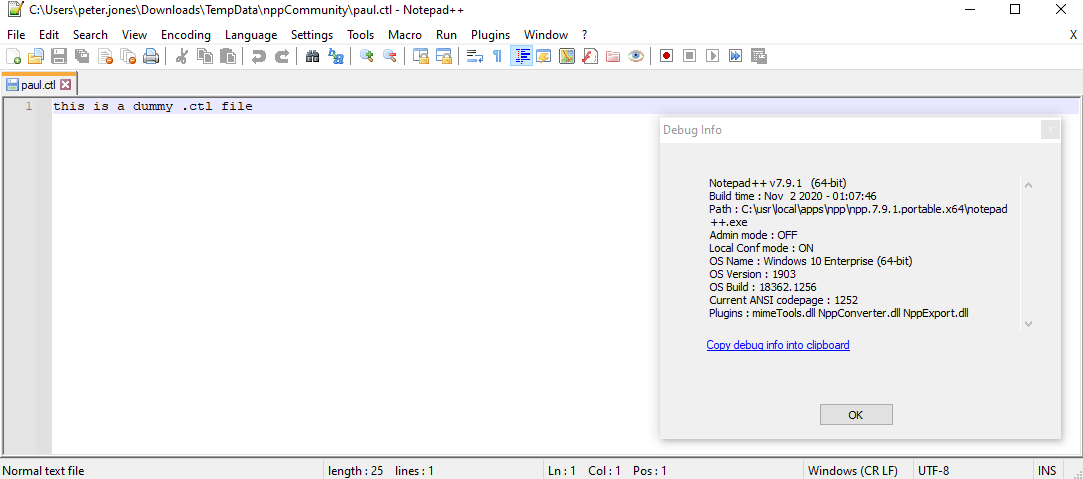
Task: Click OK in the Debug Info dialog
Action: click(x=856, y=415)
